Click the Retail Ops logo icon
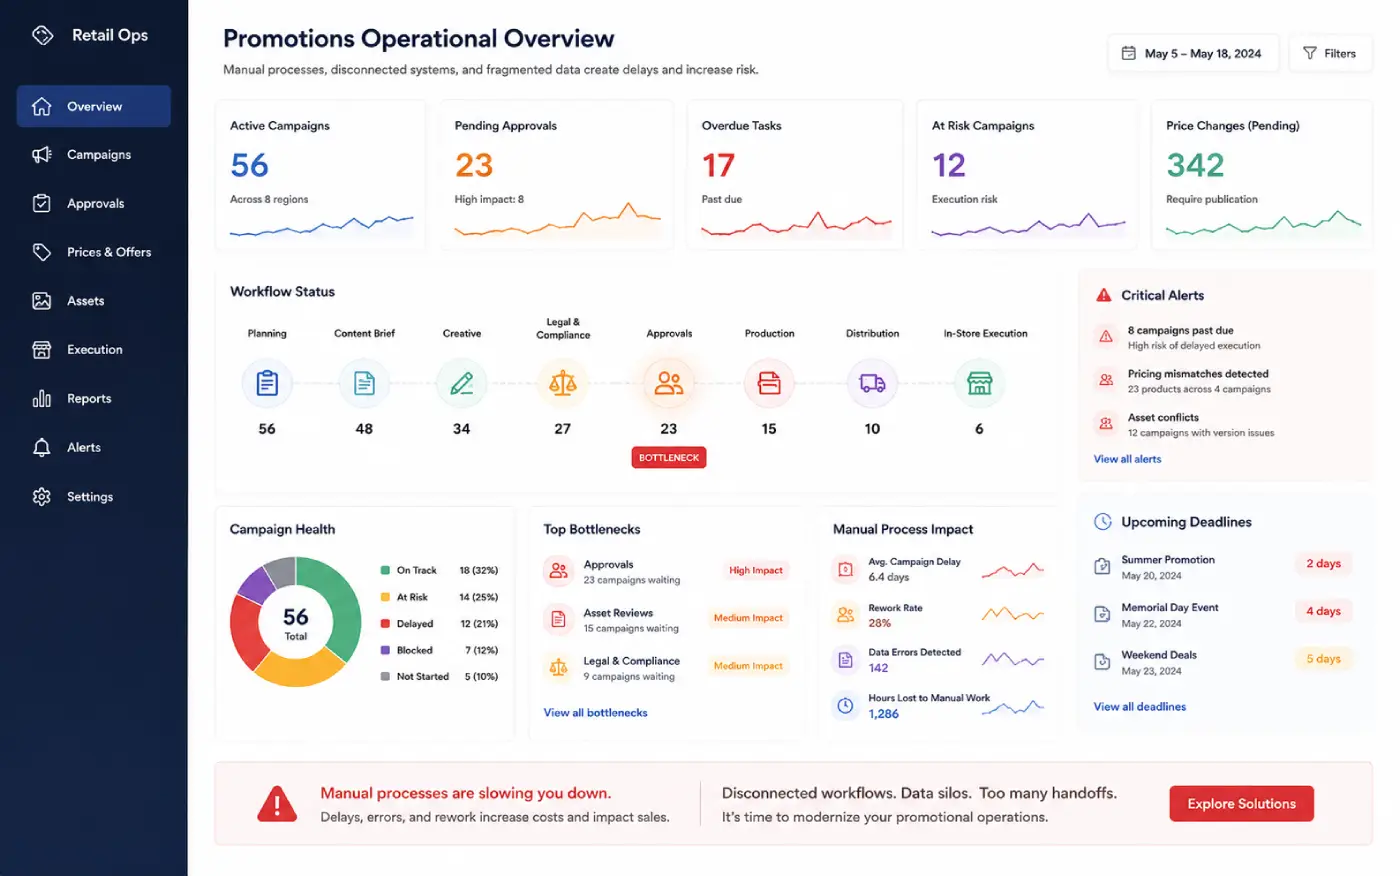Image resolution: width=1400 pixels, height=876 pixels. (42, 35)
